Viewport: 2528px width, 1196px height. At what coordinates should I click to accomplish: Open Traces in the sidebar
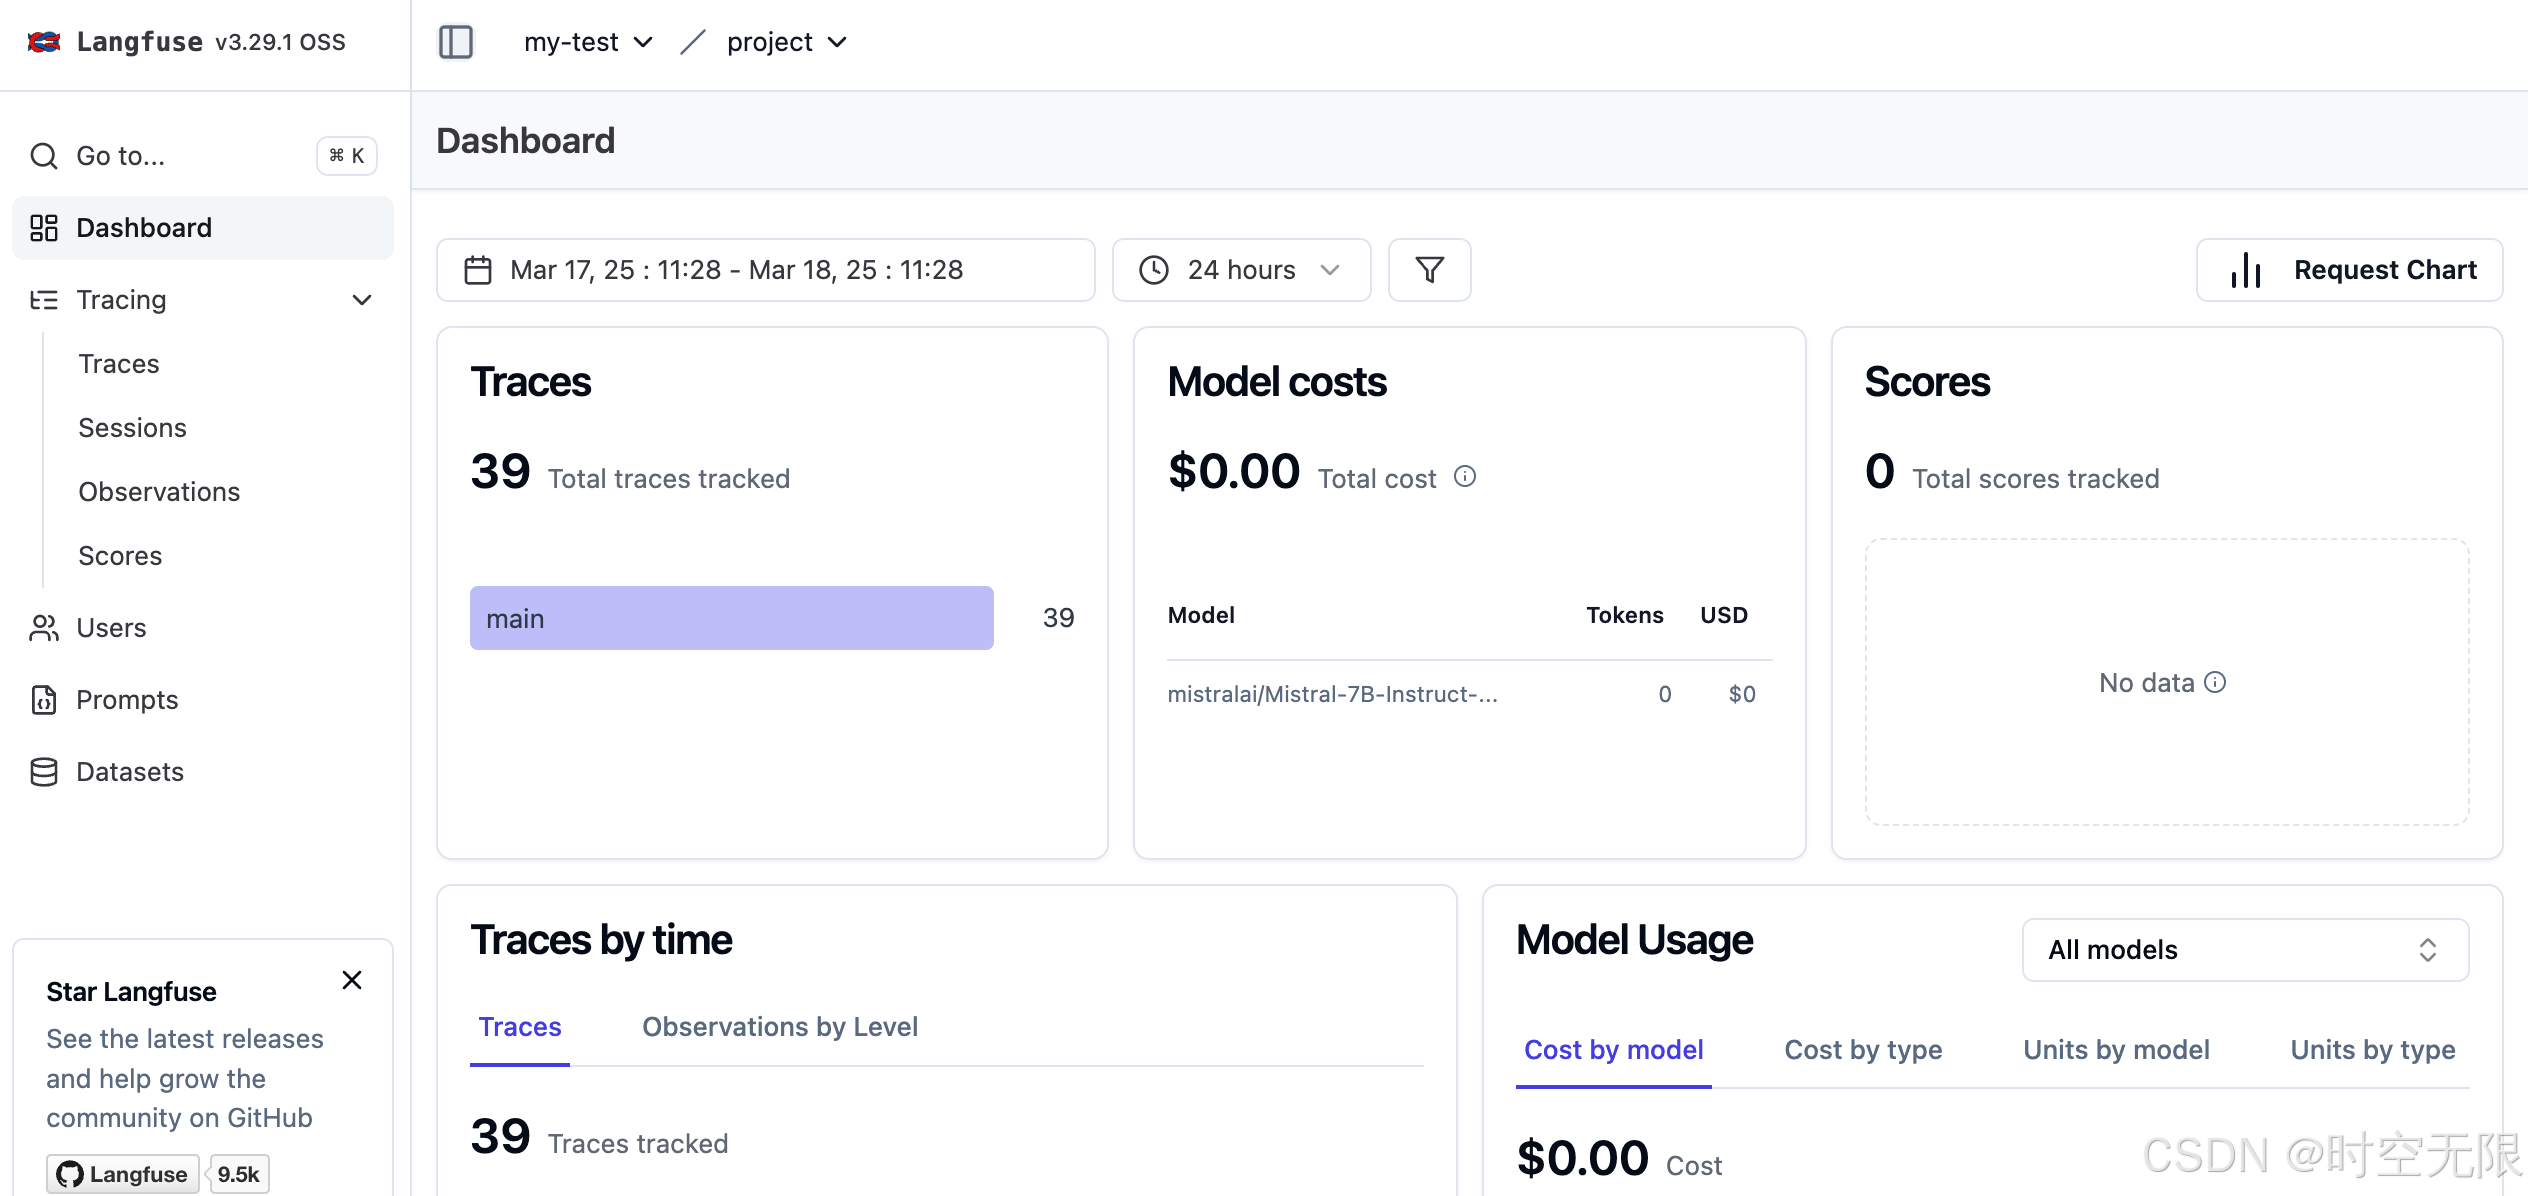click(119, 364)
